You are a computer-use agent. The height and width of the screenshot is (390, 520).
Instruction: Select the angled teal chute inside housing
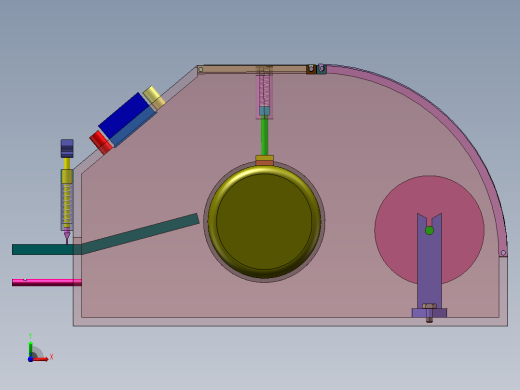click(141, 233)
